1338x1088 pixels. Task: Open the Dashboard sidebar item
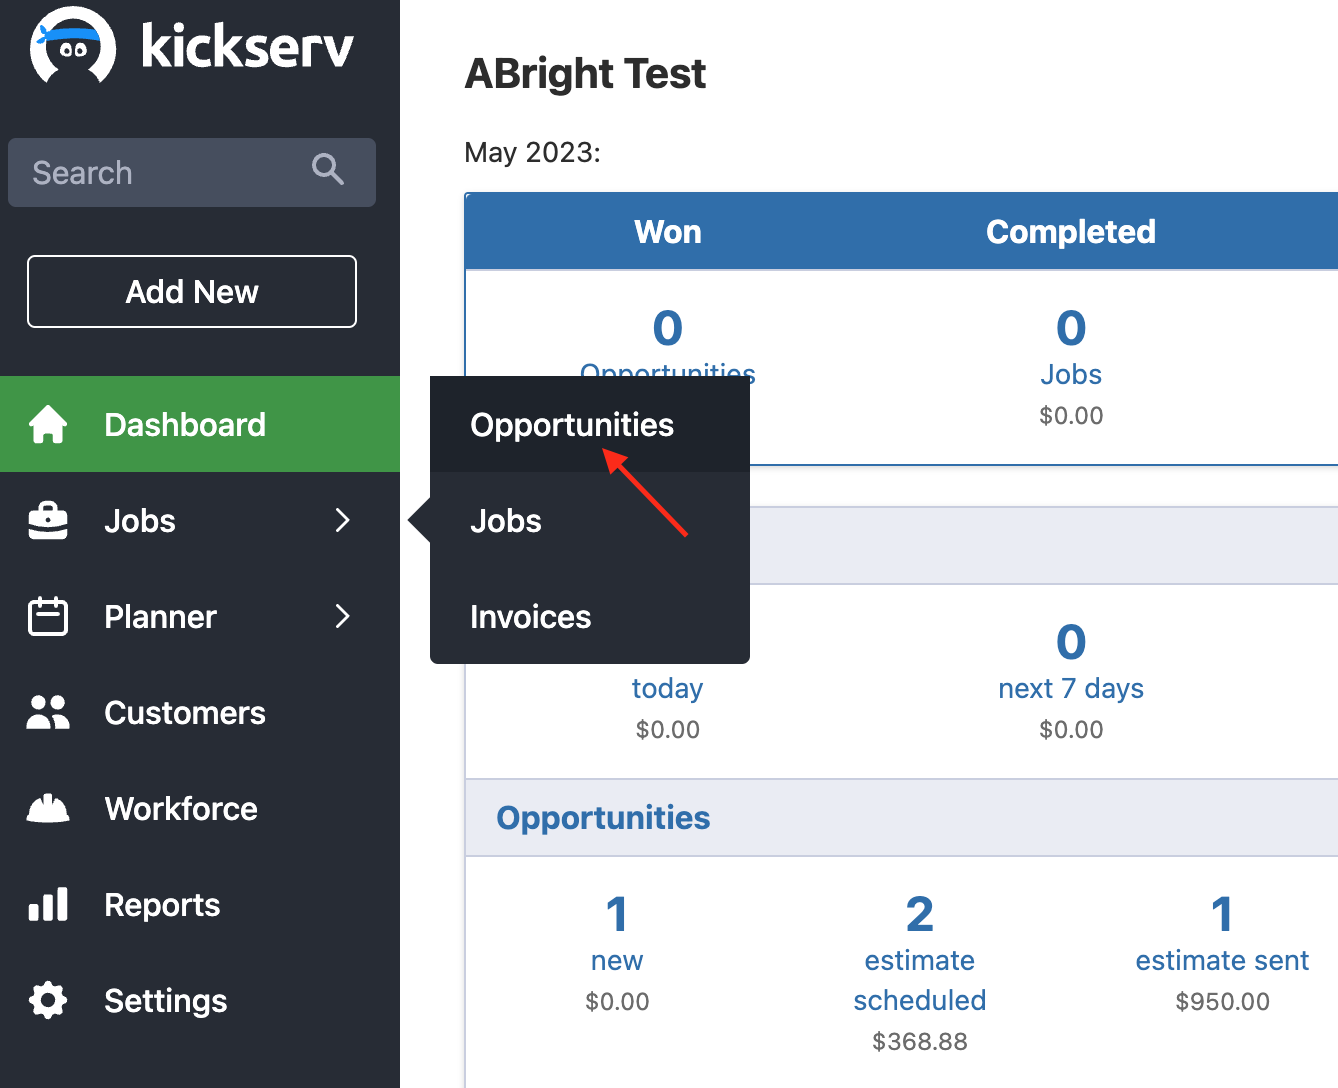coord(200,424)
